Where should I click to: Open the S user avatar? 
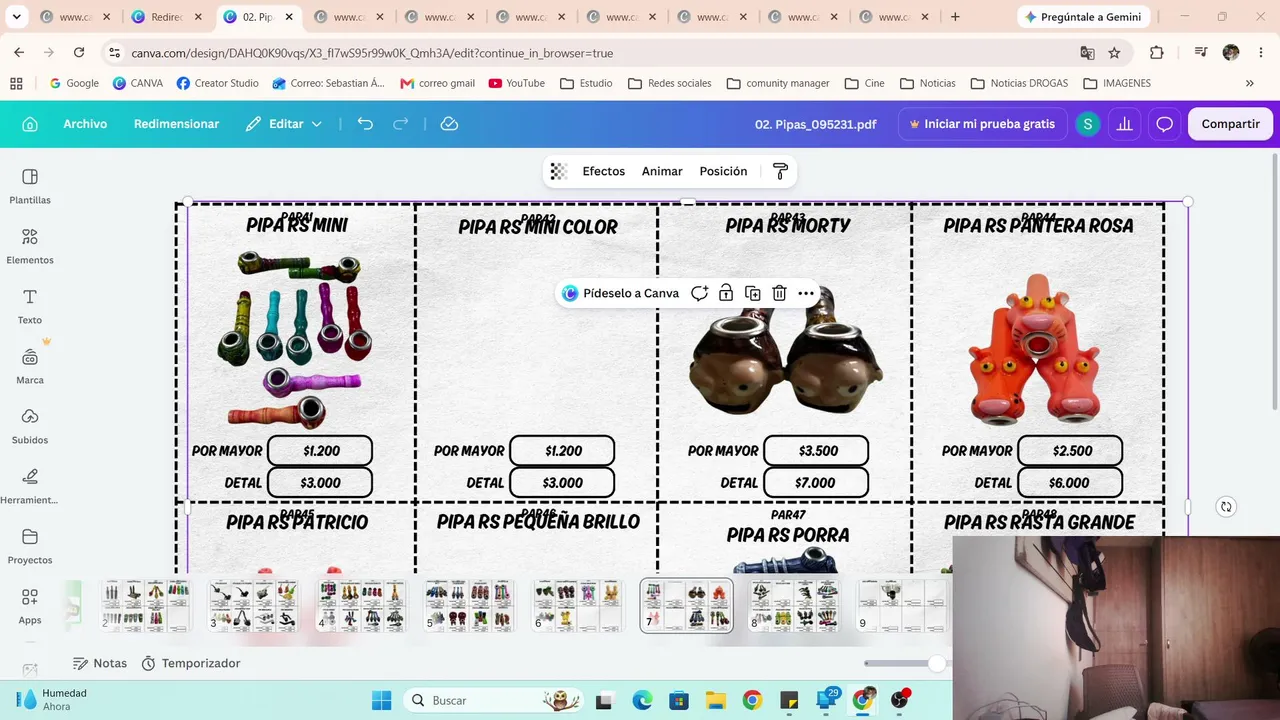click(1087, 124)
